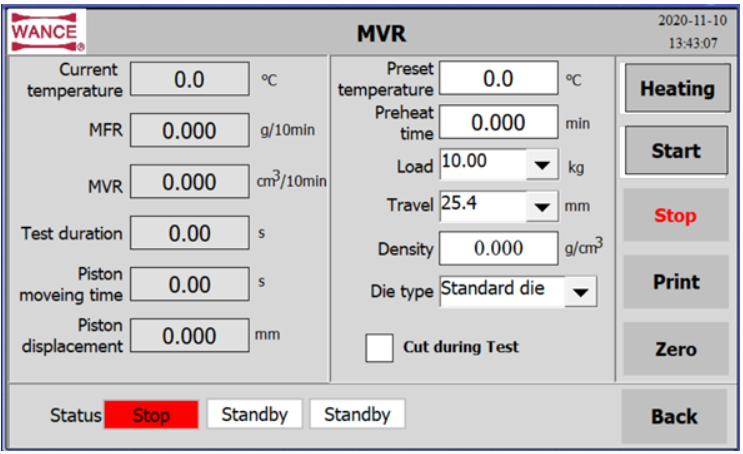Select the Preheat time input field
This screenshot has width=743, height=454.
pyautogui.click(x=498, y=122)
